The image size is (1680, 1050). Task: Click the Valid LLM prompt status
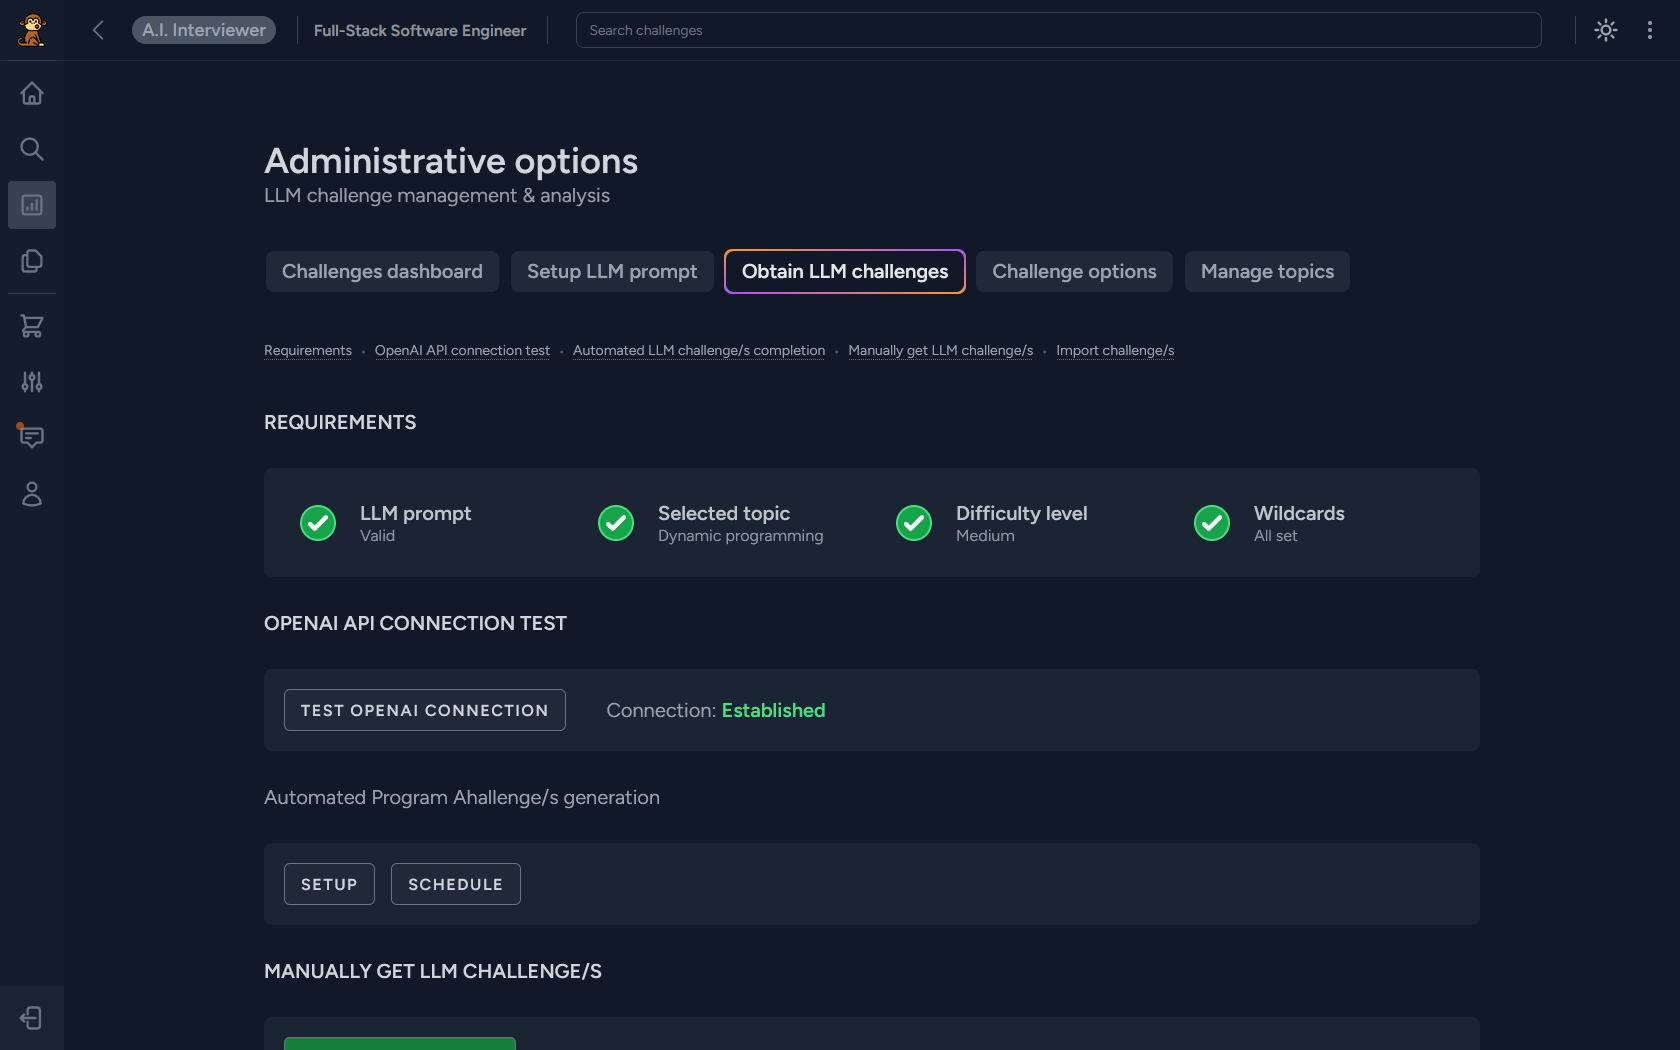pyautogui.click(x=377, y=536)
